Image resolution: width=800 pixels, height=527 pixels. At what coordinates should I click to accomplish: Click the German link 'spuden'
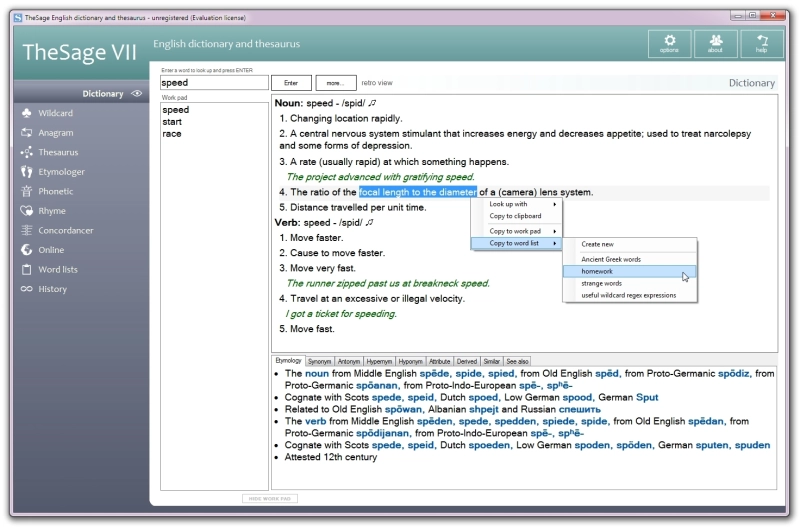point(753,445)
